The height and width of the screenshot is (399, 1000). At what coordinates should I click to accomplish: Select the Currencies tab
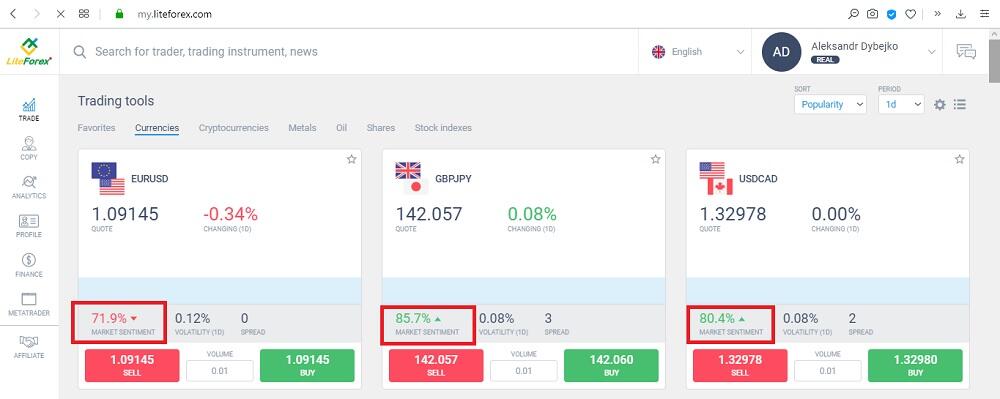click(x=157, y=127)
